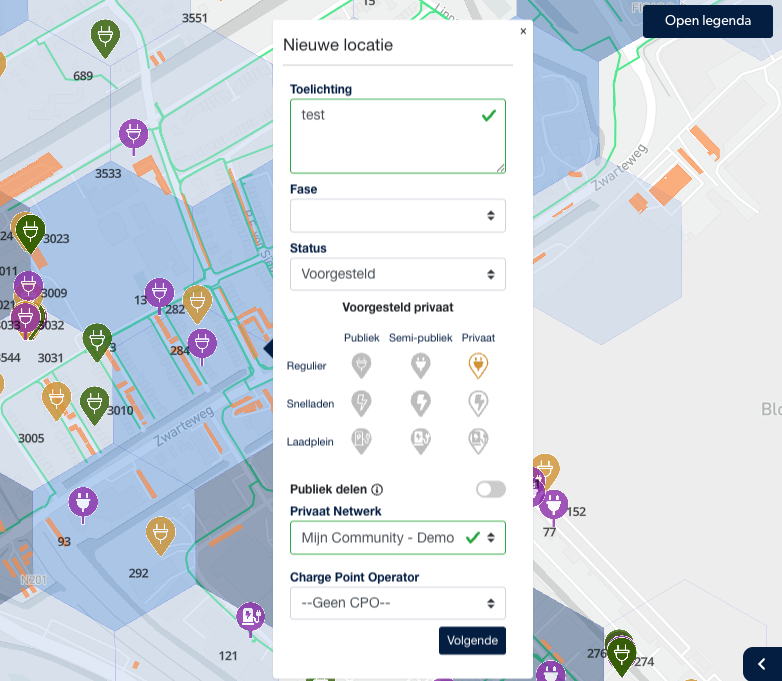Pick the Laadplein Publiek icon

[361, 440]
